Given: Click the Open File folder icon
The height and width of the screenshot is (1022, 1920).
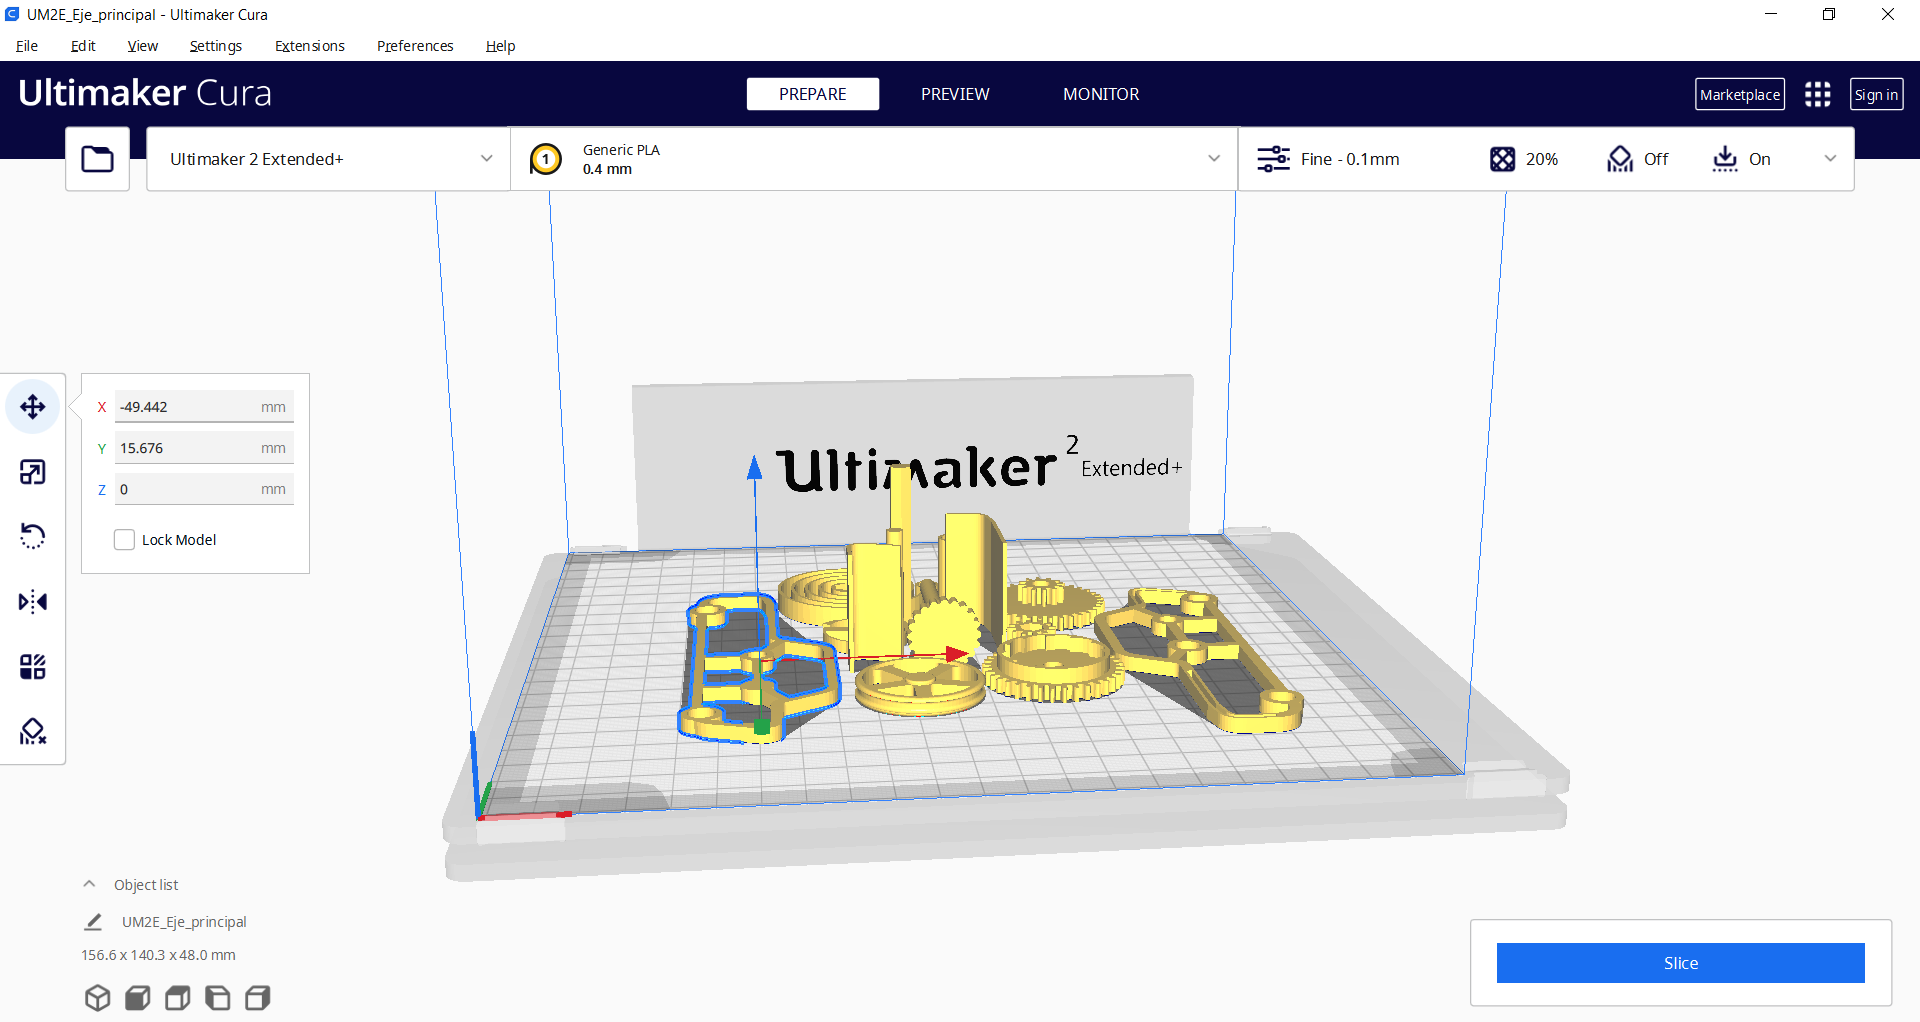Looking at the screenshot, I should tap(97, 159).
